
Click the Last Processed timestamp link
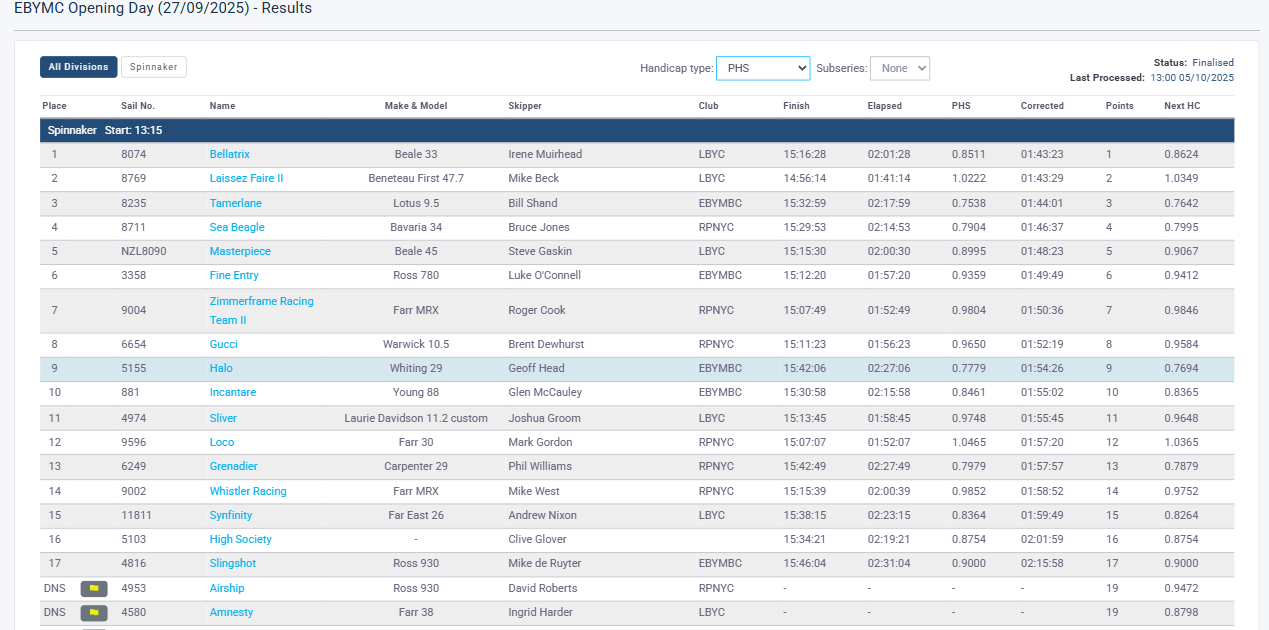click(x=1192, y=77)
